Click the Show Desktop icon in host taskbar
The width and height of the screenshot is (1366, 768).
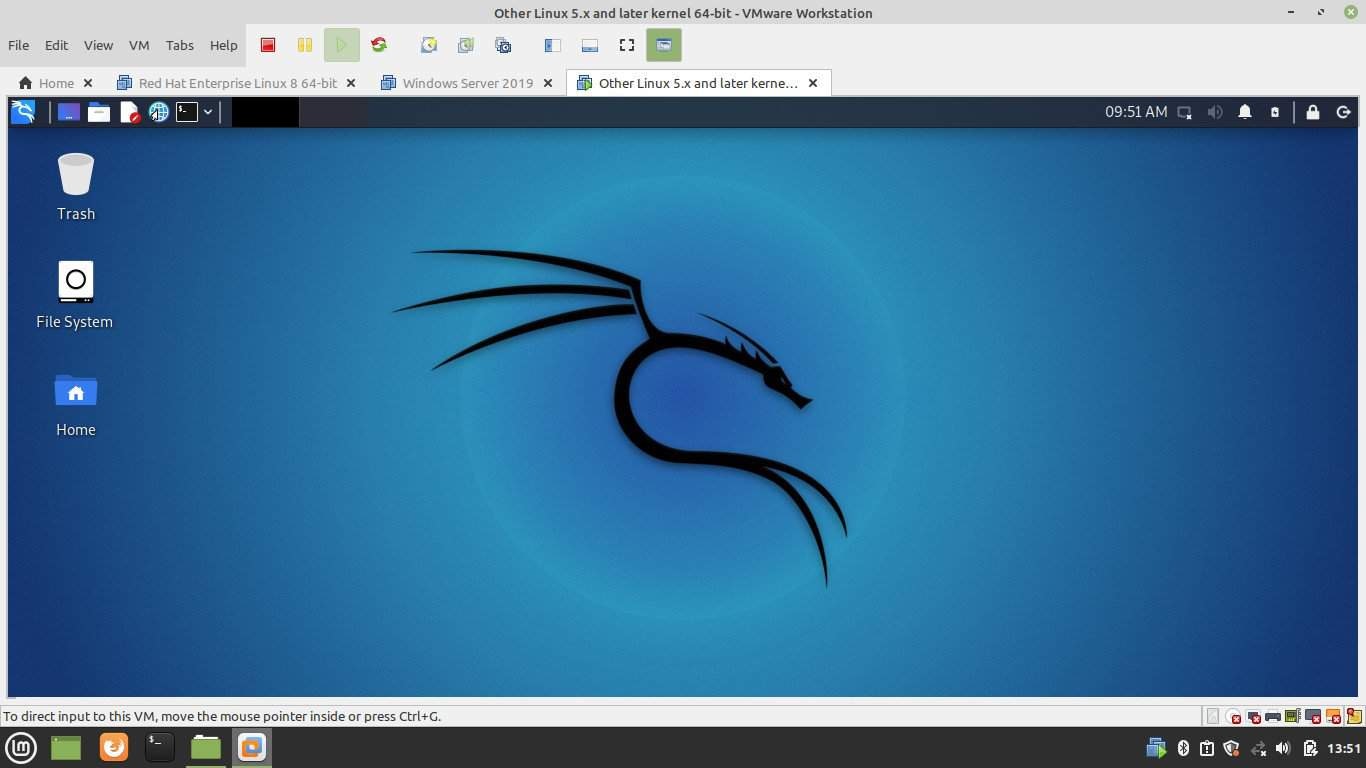(66, 747)
